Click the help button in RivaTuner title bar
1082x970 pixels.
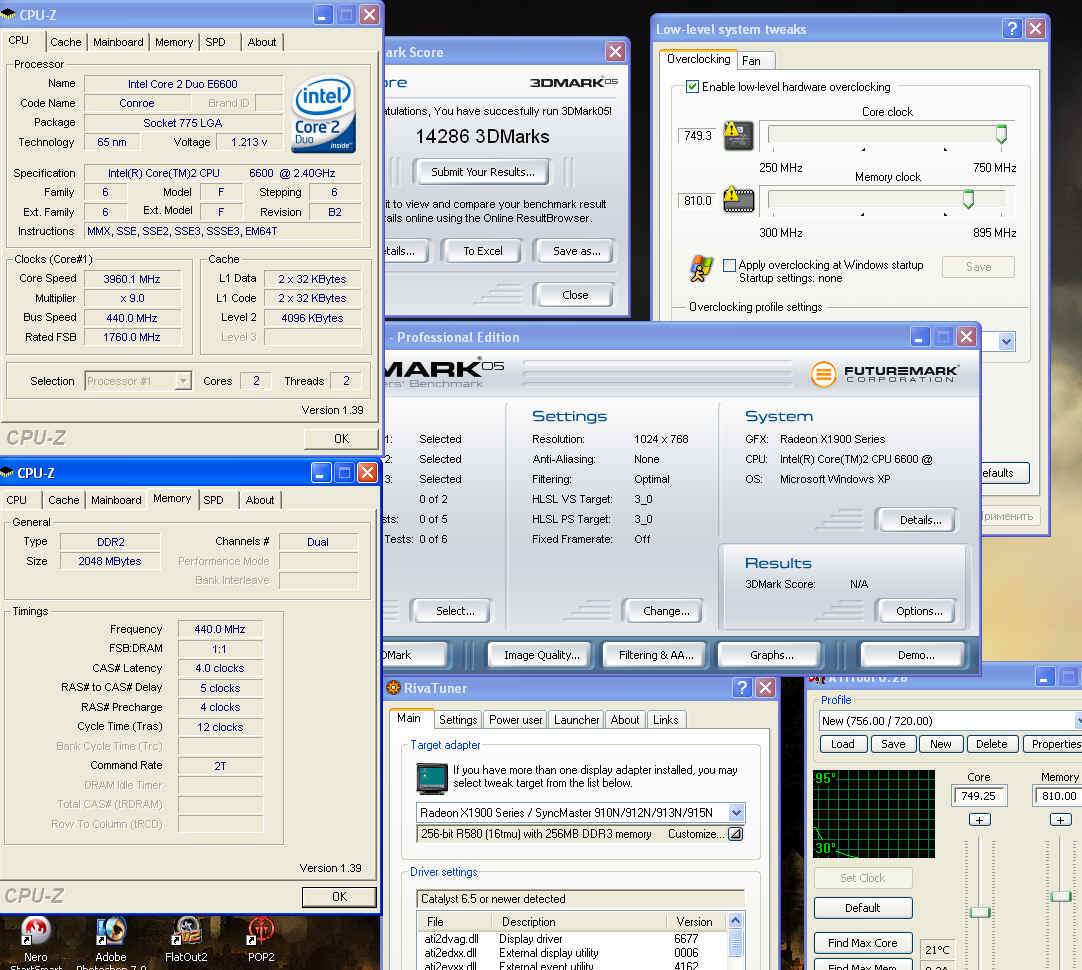pos(742,687)
